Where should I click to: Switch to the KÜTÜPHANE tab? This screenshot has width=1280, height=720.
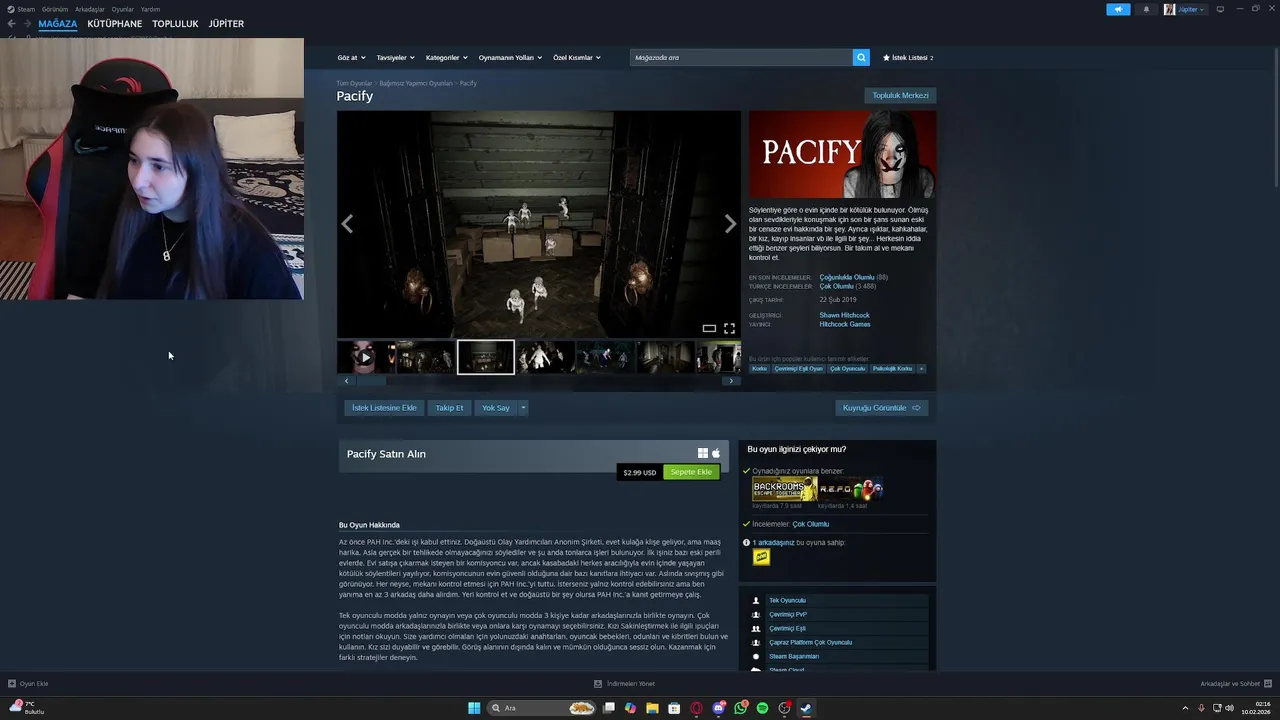[x=115, y=24]
